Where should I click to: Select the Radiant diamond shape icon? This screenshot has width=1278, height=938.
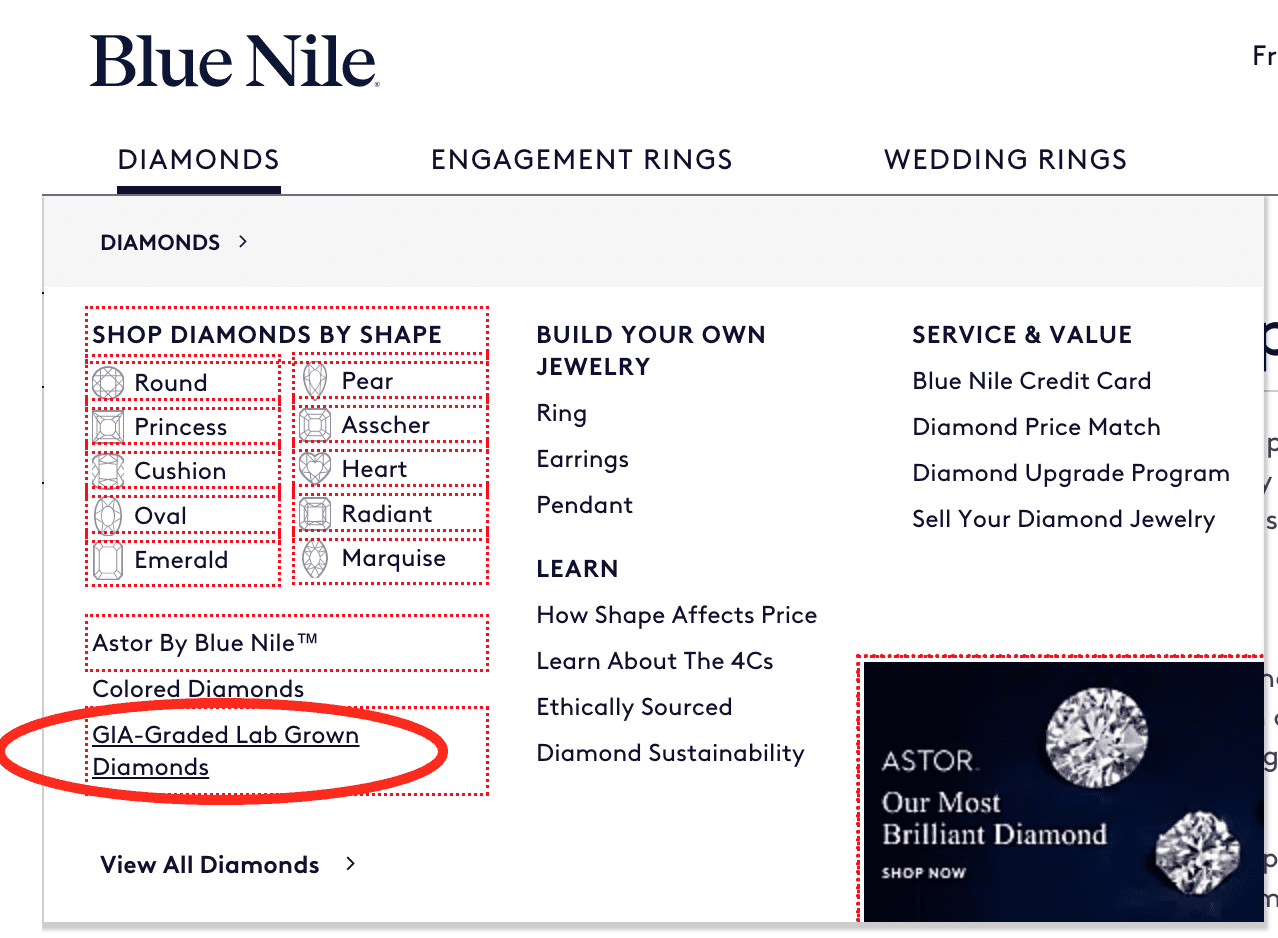[316, 512]
